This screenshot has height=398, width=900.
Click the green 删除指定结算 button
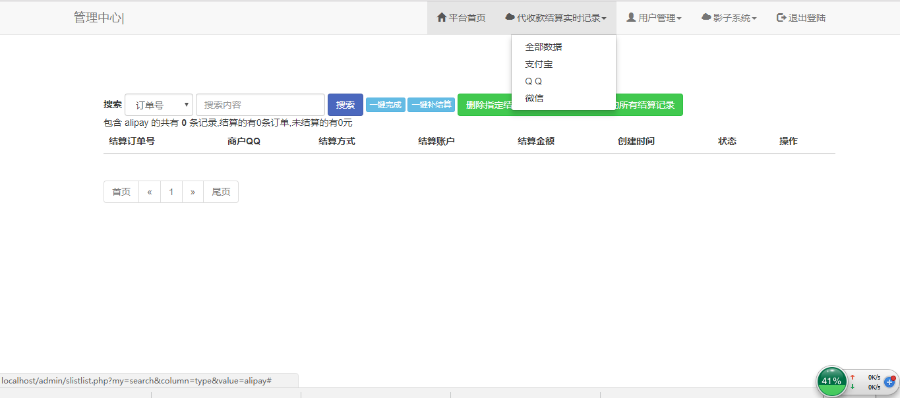485,105
